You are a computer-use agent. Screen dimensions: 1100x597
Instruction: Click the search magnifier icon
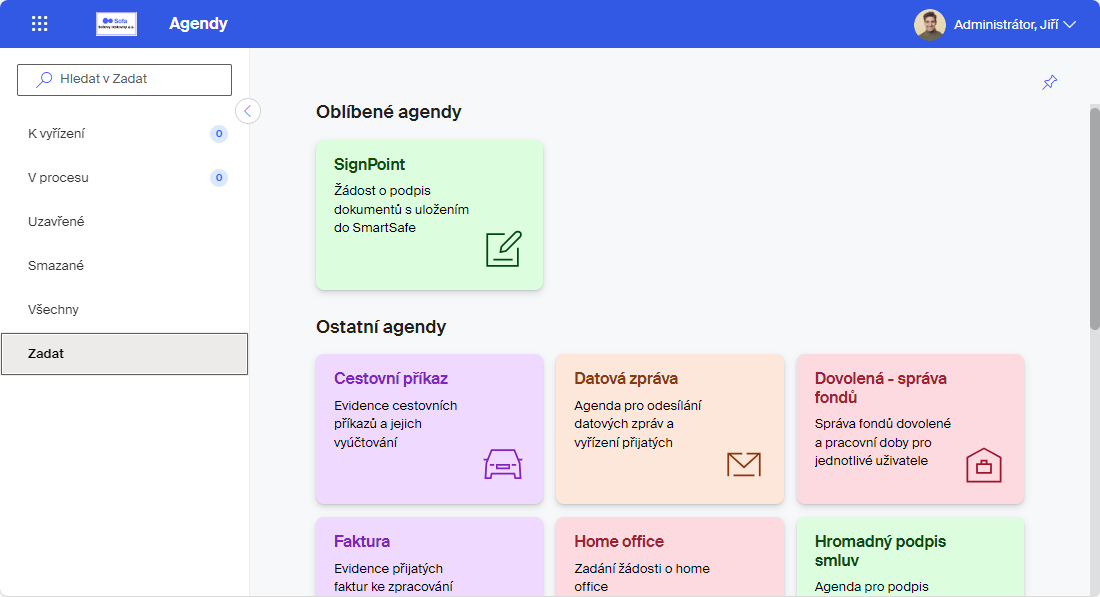click(x=44, y=79)
